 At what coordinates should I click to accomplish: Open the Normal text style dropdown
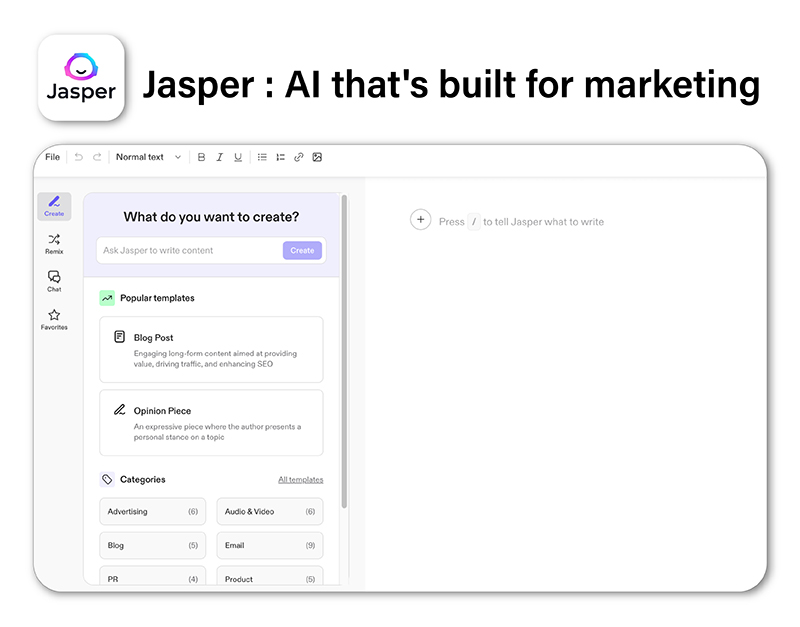[x=148, y=157]
